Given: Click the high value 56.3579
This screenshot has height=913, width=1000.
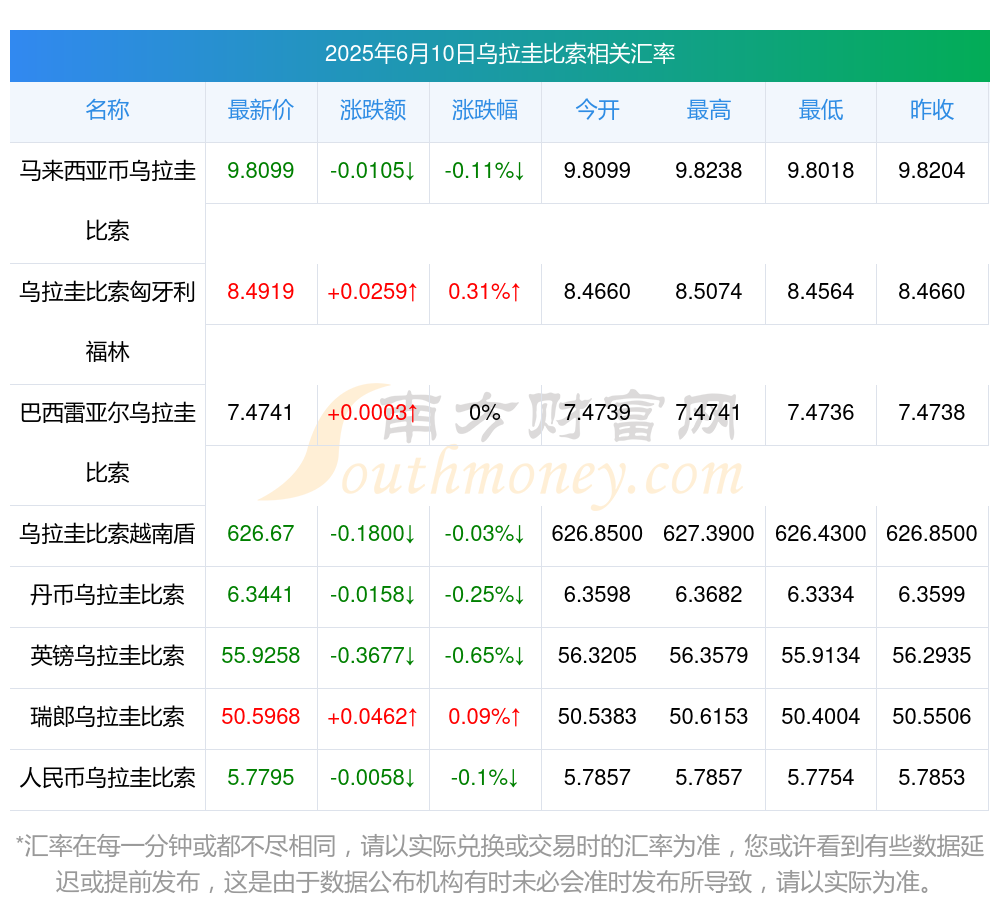Looking at the screenshot, I should 709,655.
